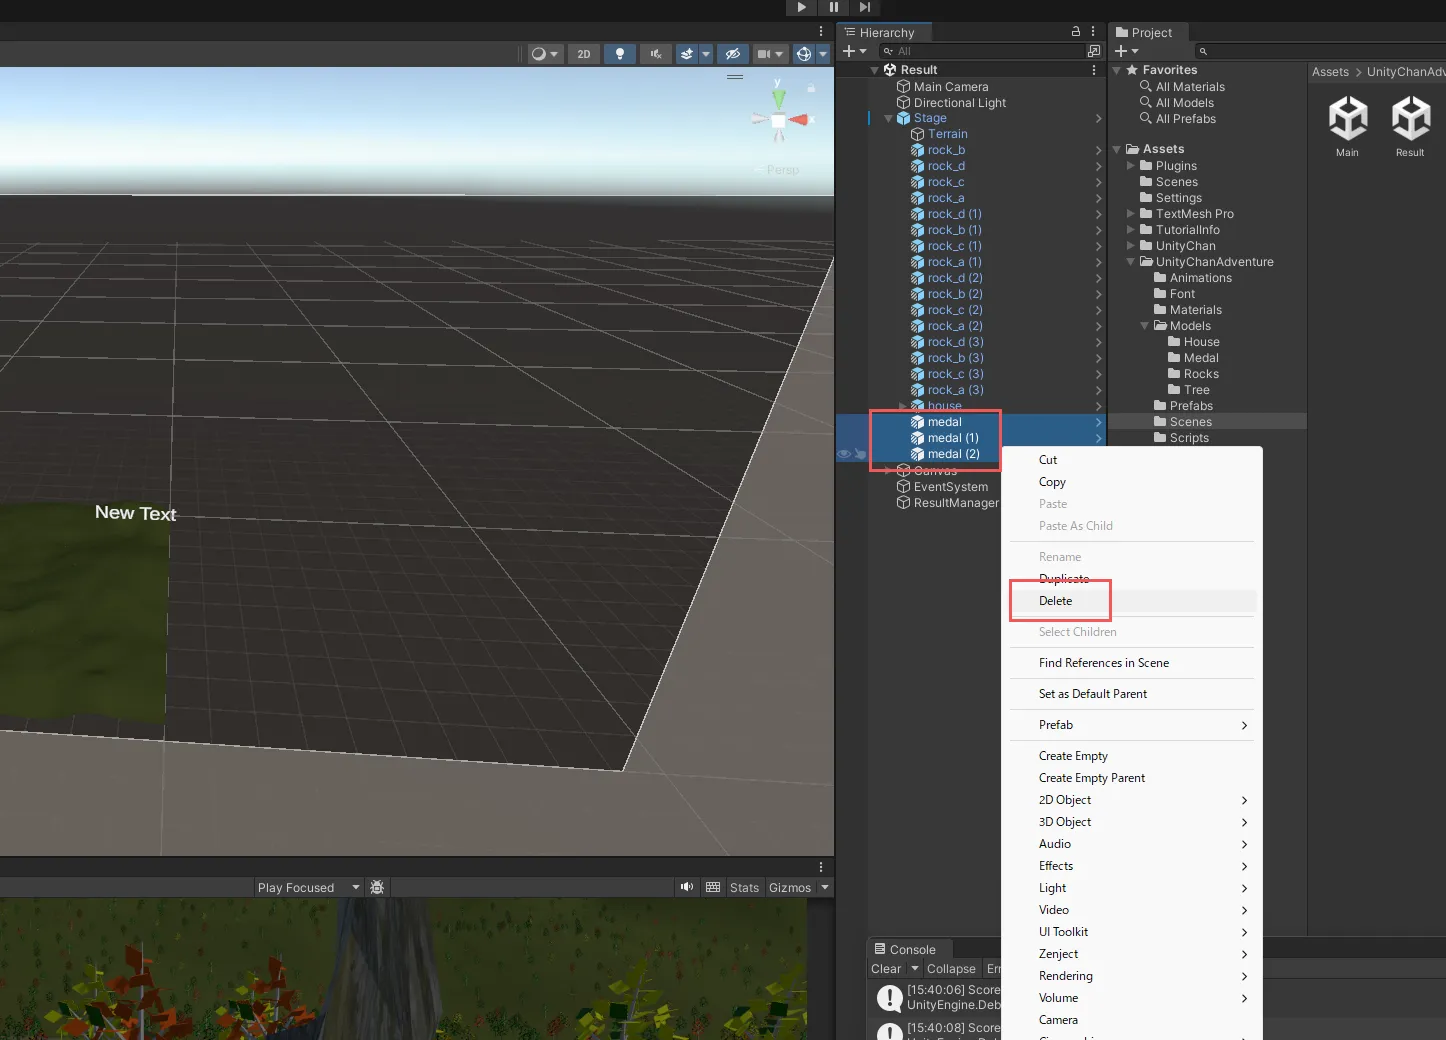Toggle scene lighting with the lightbulb icon
Image resolution: width=1446 pixels, height=1040 pixels.
(x=620, y=54)
